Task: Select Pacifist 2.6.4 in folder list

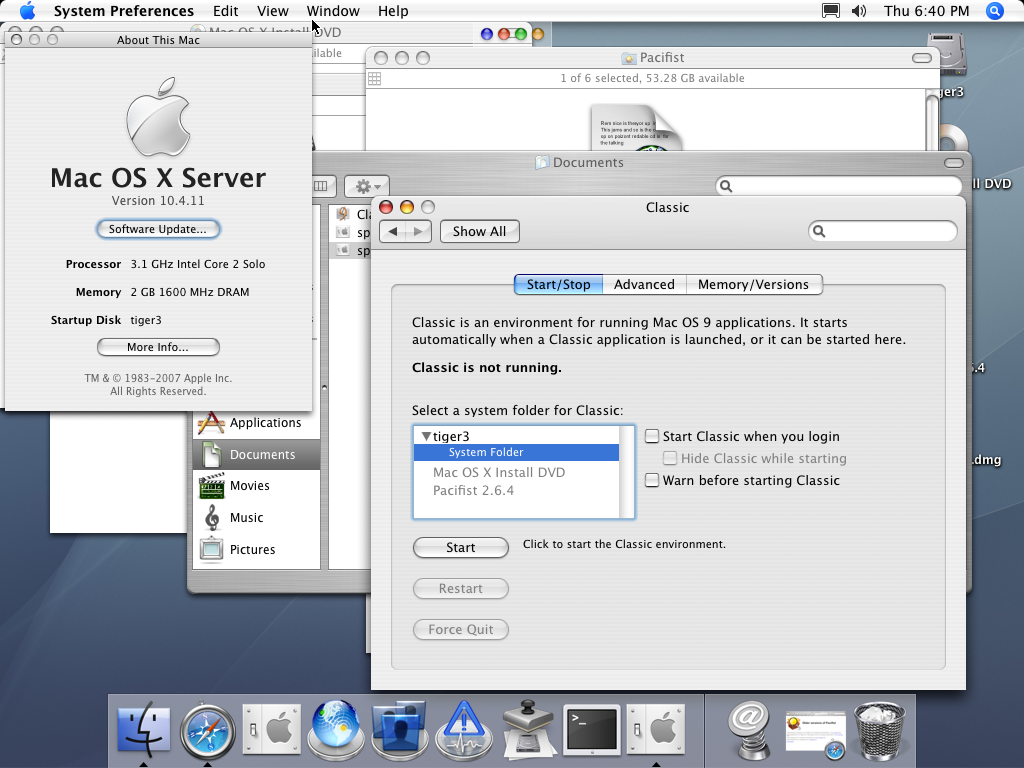Action: click(x=473, y=490)
